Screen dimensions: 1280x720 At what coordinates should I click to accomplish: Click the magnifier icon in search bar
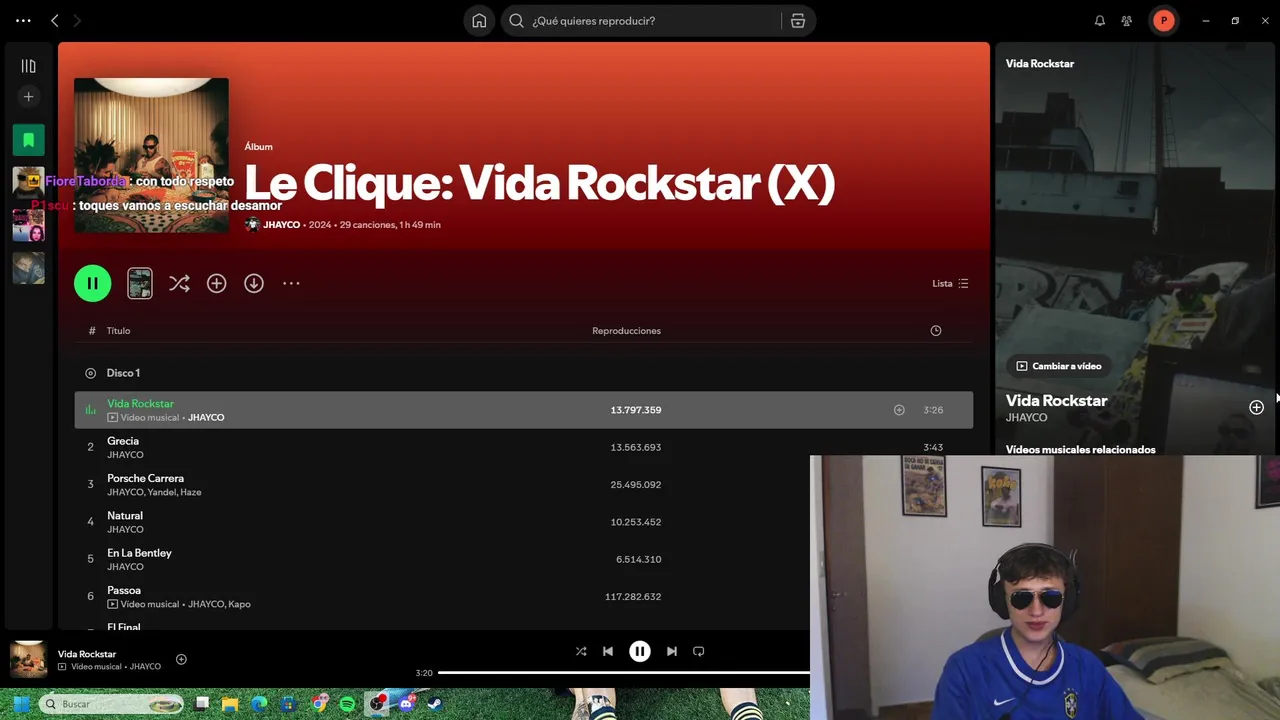tap(516, 21)
